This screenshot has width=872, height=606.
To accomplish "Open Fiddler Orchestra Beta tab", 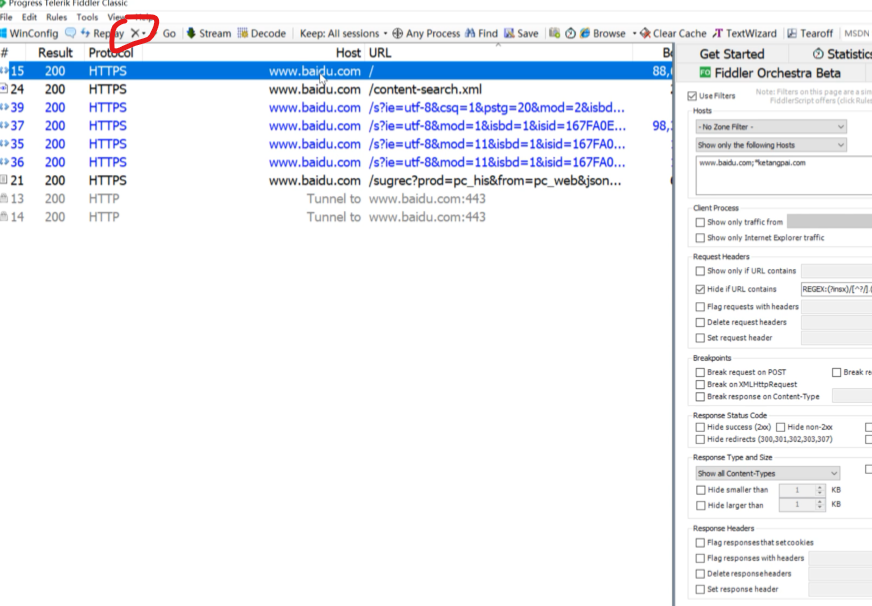I will (x=770, y=73).
